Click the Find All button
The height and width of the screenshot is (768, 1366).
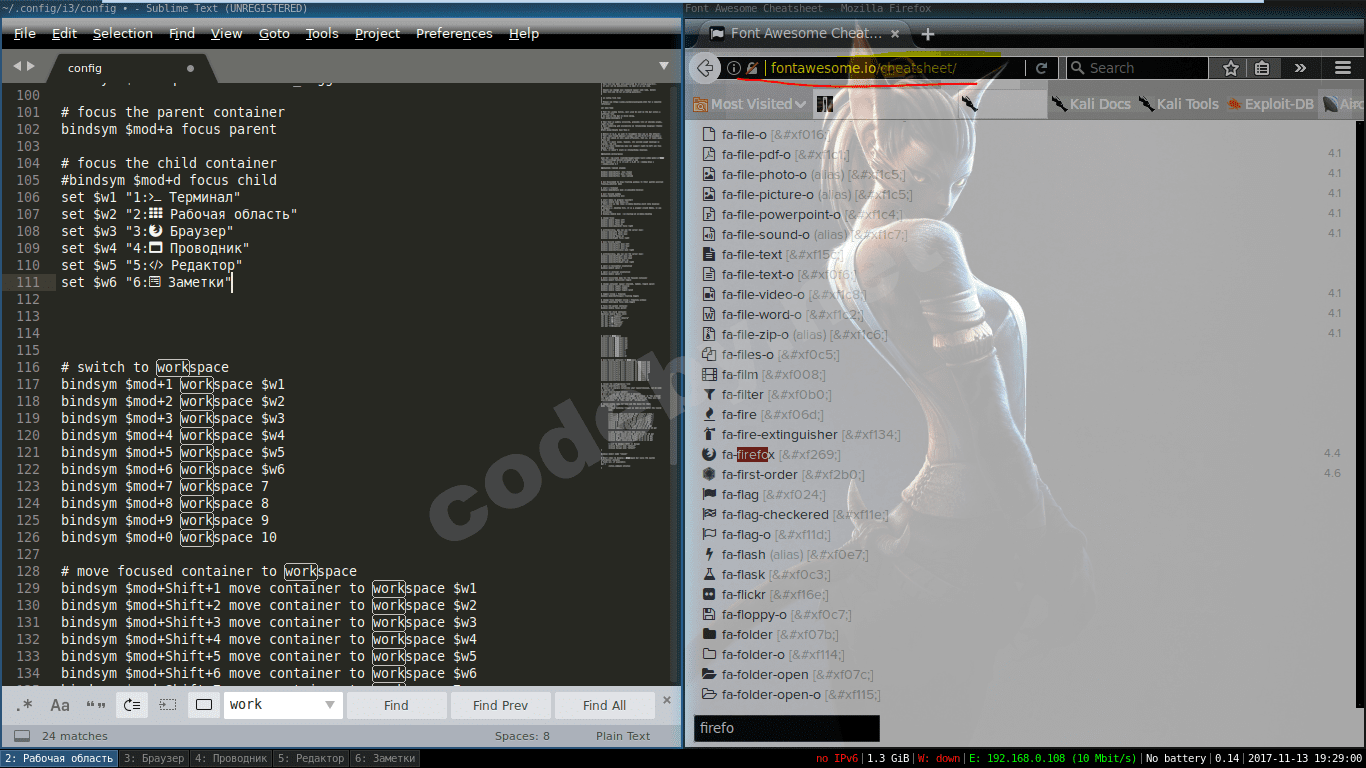pyautogui.click(x=604, y=705)
